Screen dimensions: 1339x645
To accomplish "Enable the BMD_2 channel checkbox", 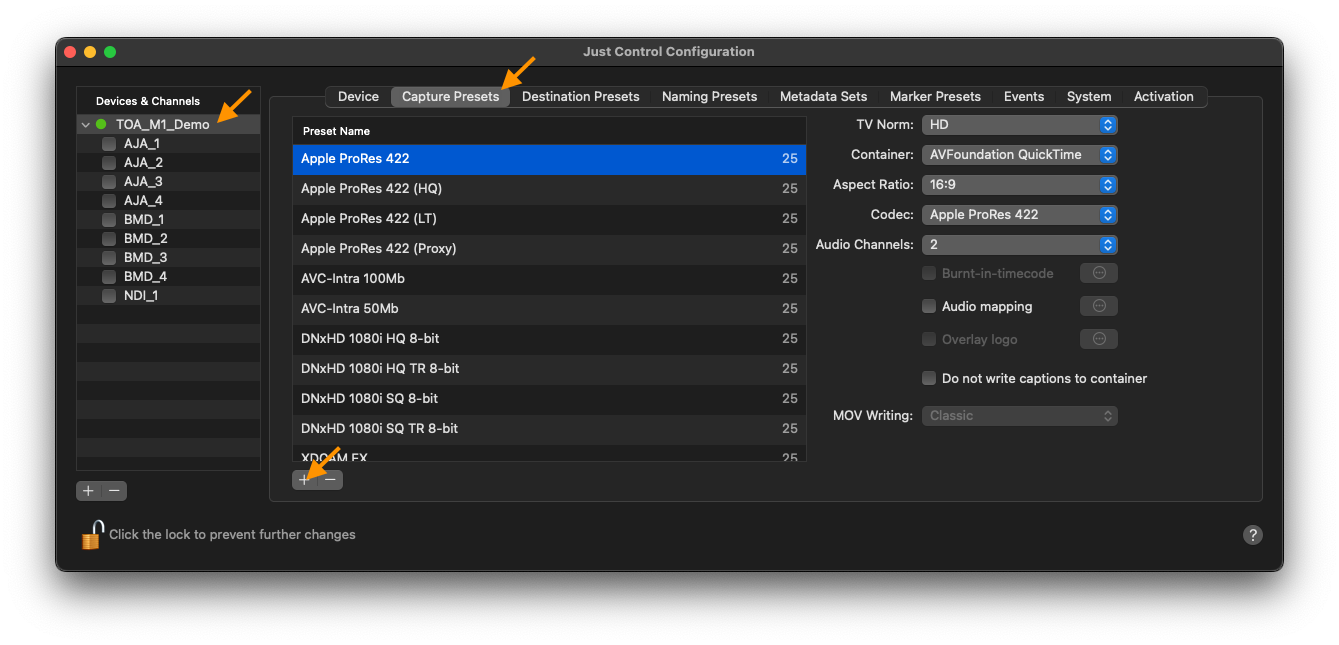I will (x=109, y=239).
